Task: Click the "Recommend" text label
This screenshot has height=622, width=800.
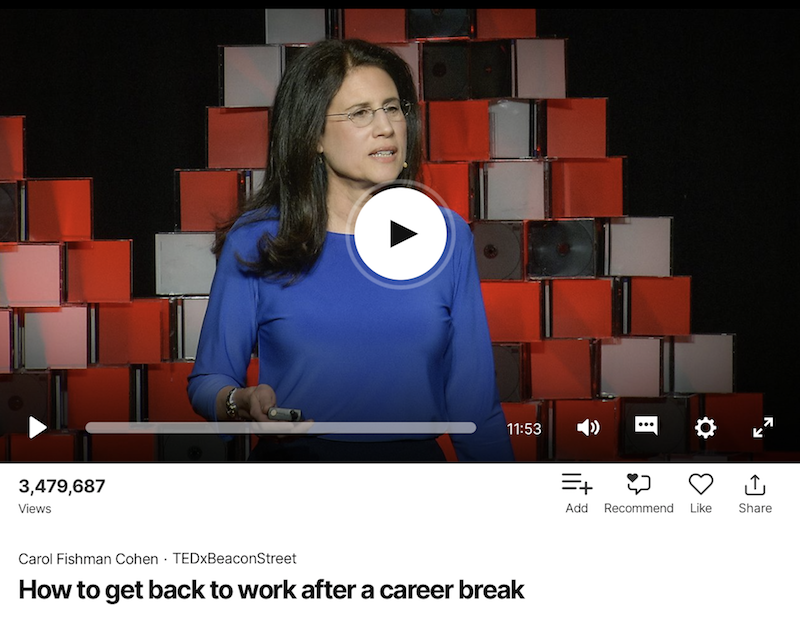Action: click(639, 508)
